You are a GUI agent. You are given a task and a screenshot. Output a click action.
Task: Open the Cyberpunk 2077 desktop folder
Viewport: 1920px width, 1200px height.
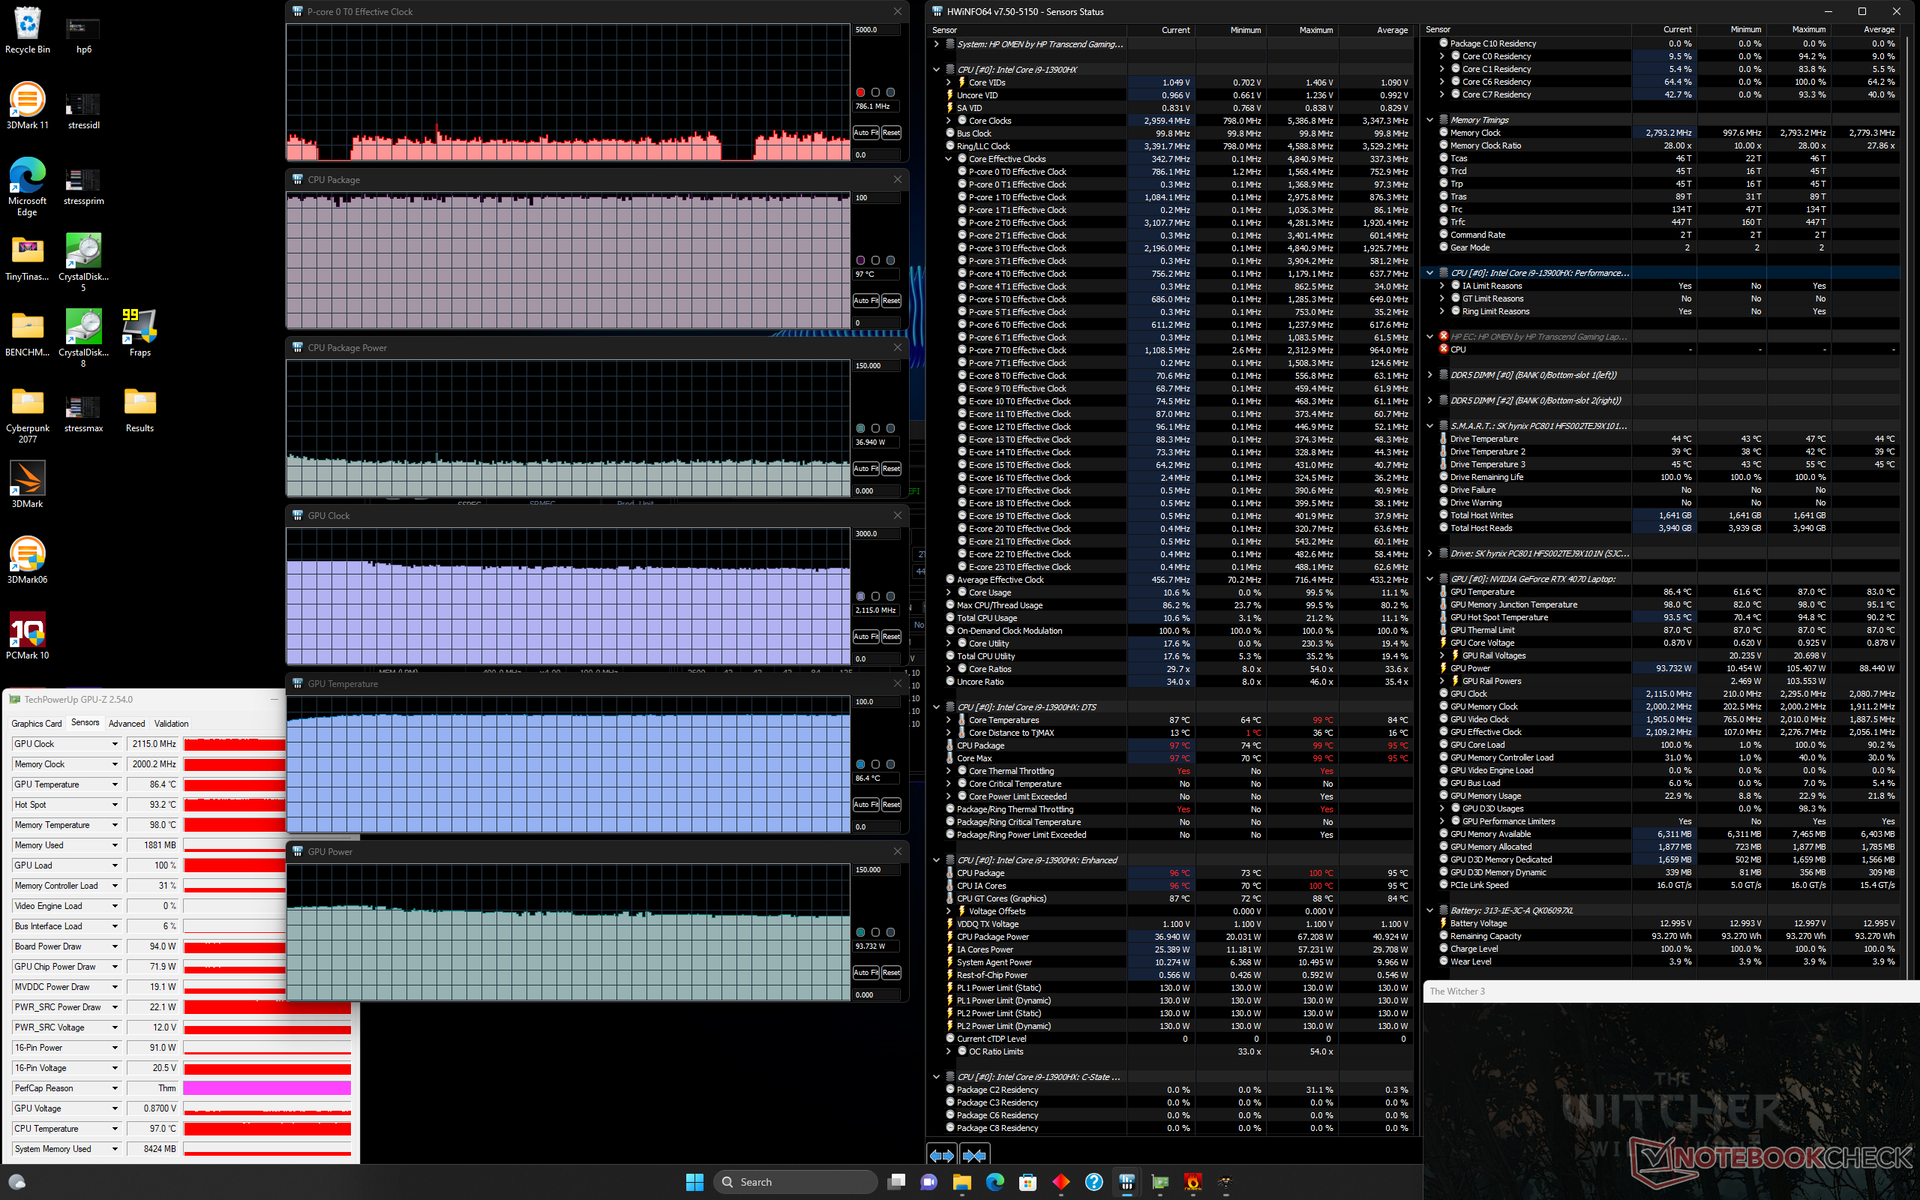click(x=28, y=415)
